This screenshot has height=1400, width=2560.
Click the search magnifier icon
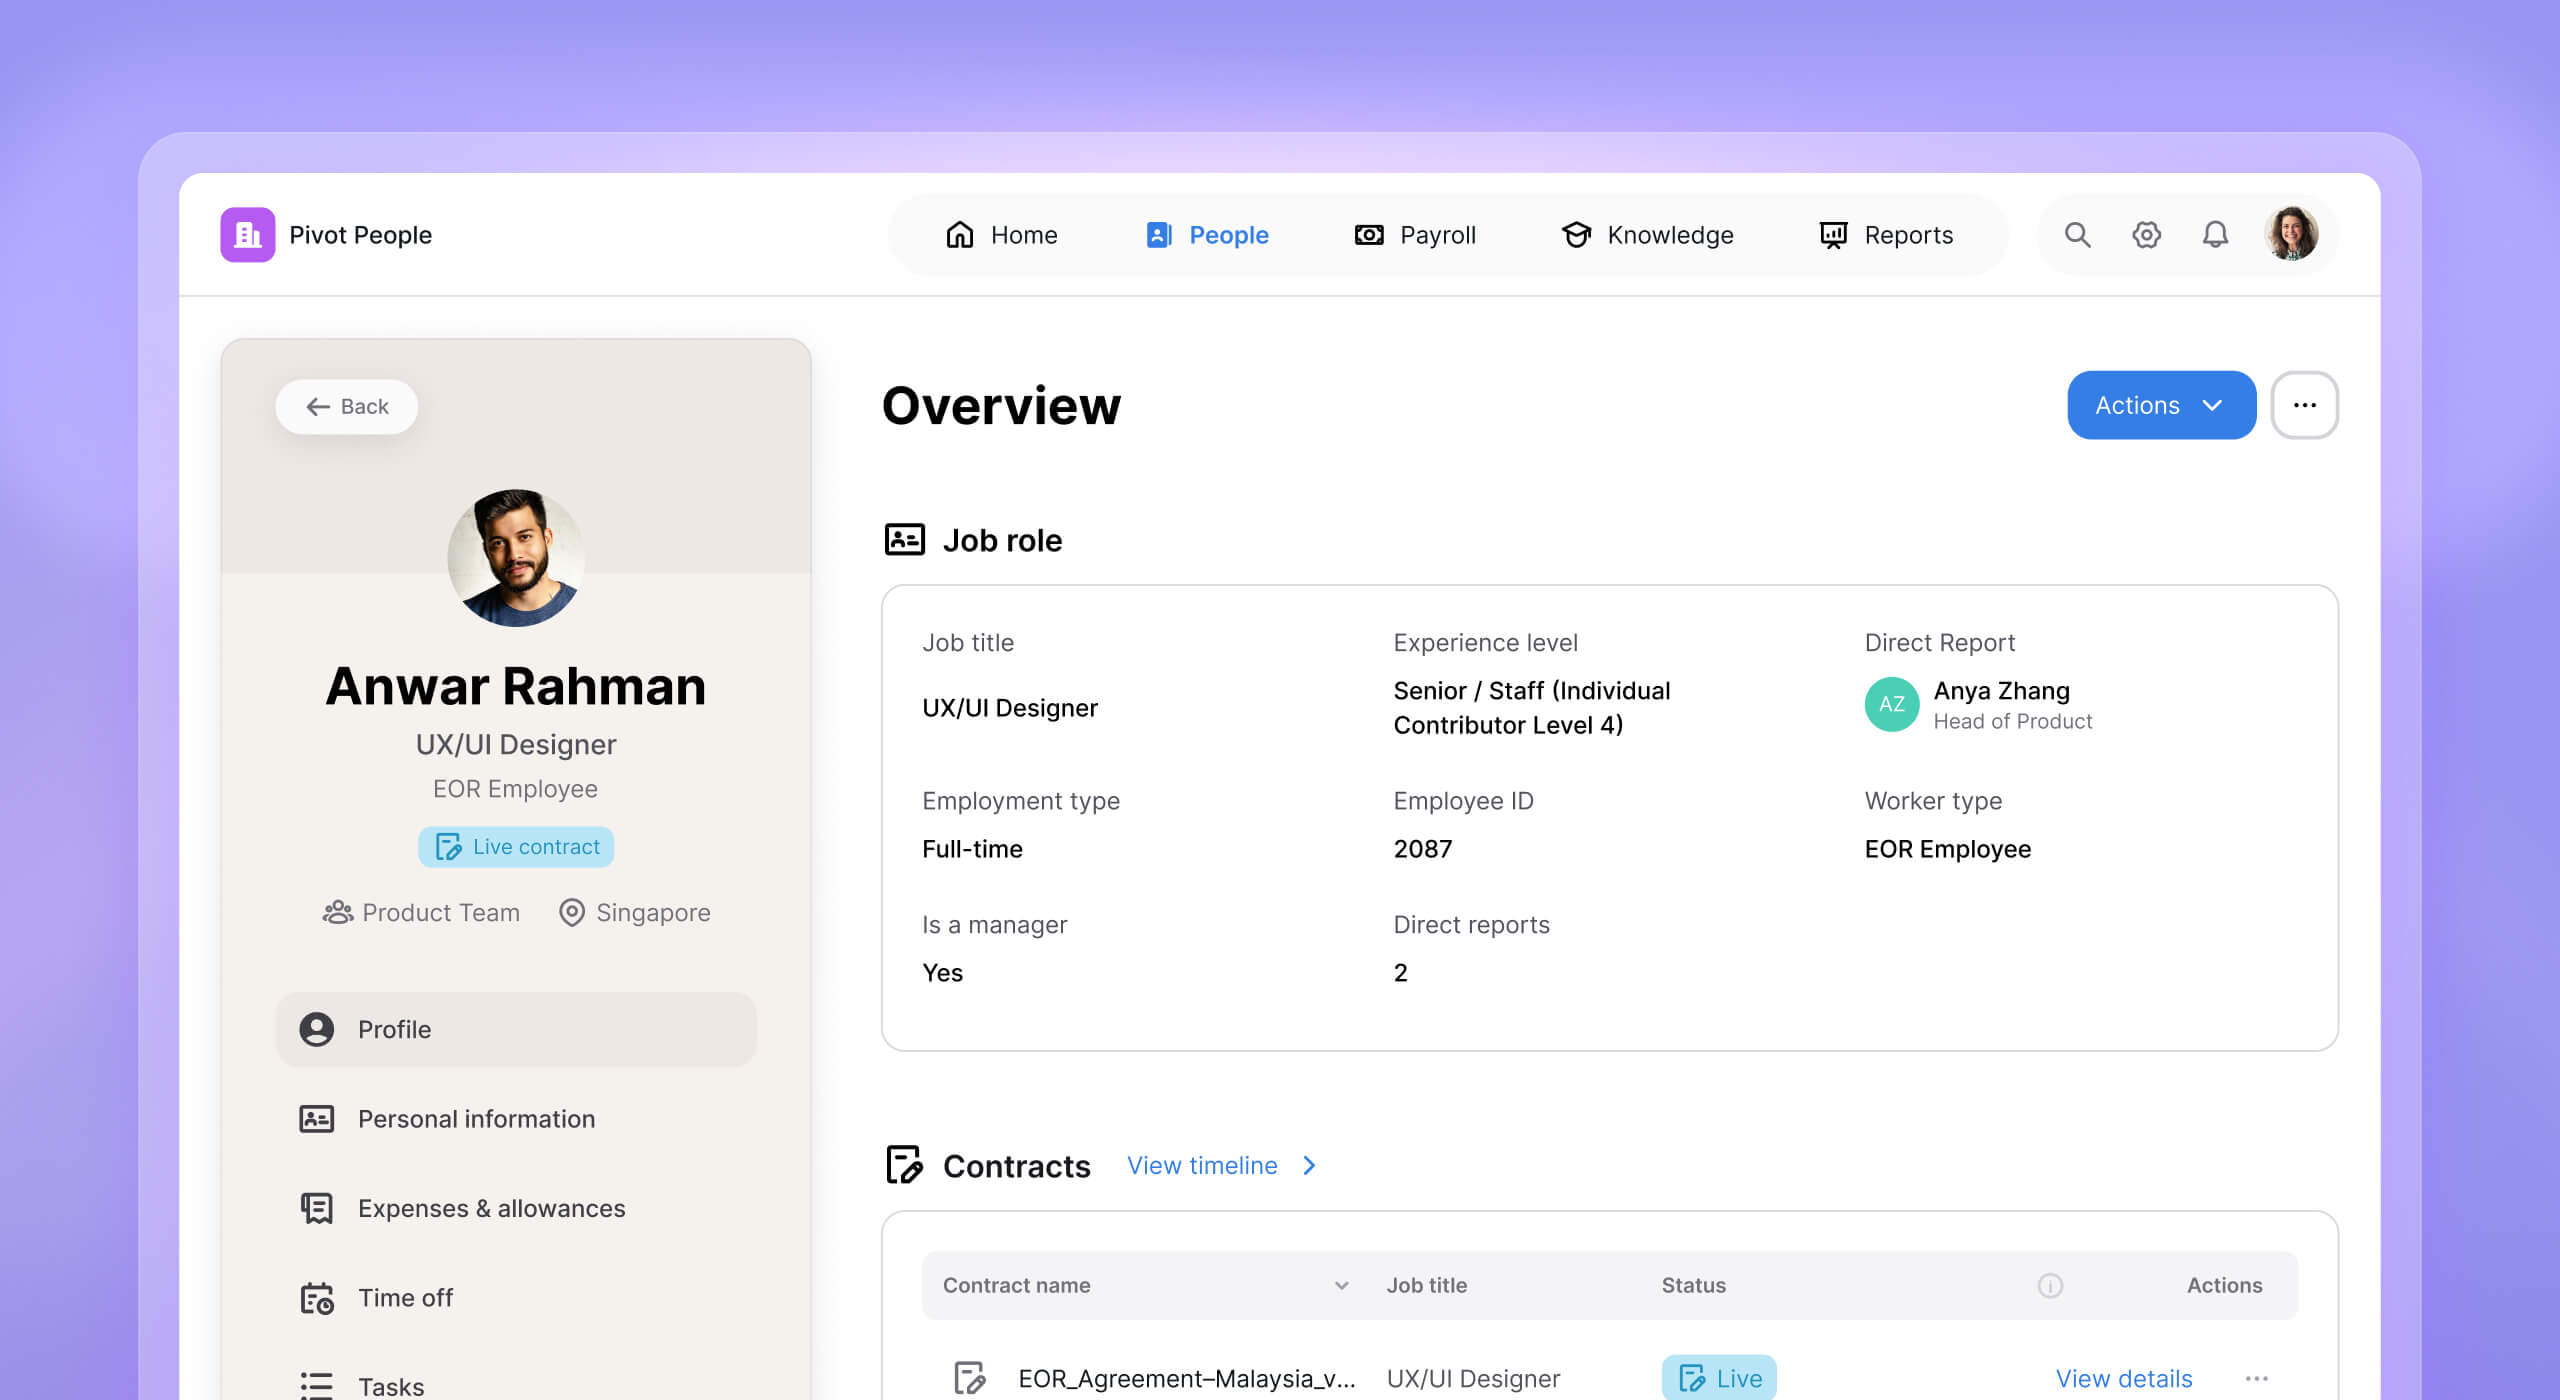(x=2077, y=235)
